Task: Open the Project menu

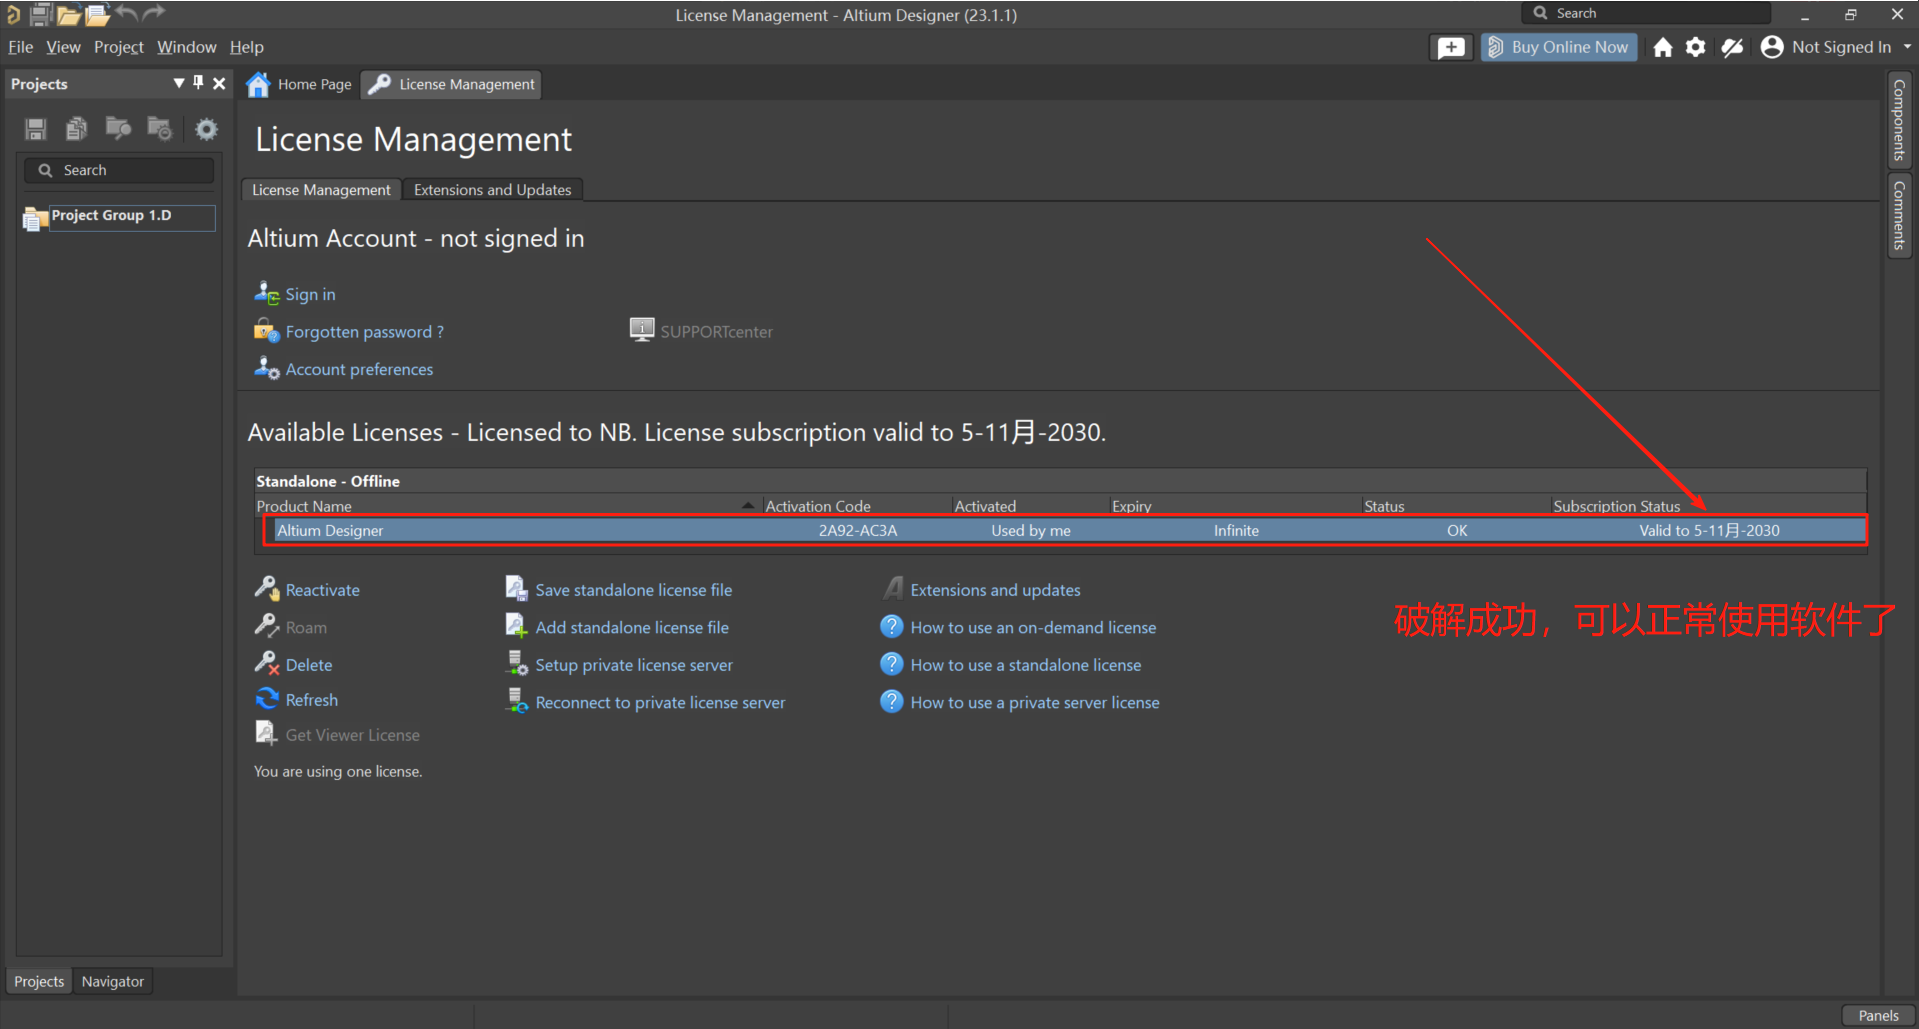Action: click(119, 47)
